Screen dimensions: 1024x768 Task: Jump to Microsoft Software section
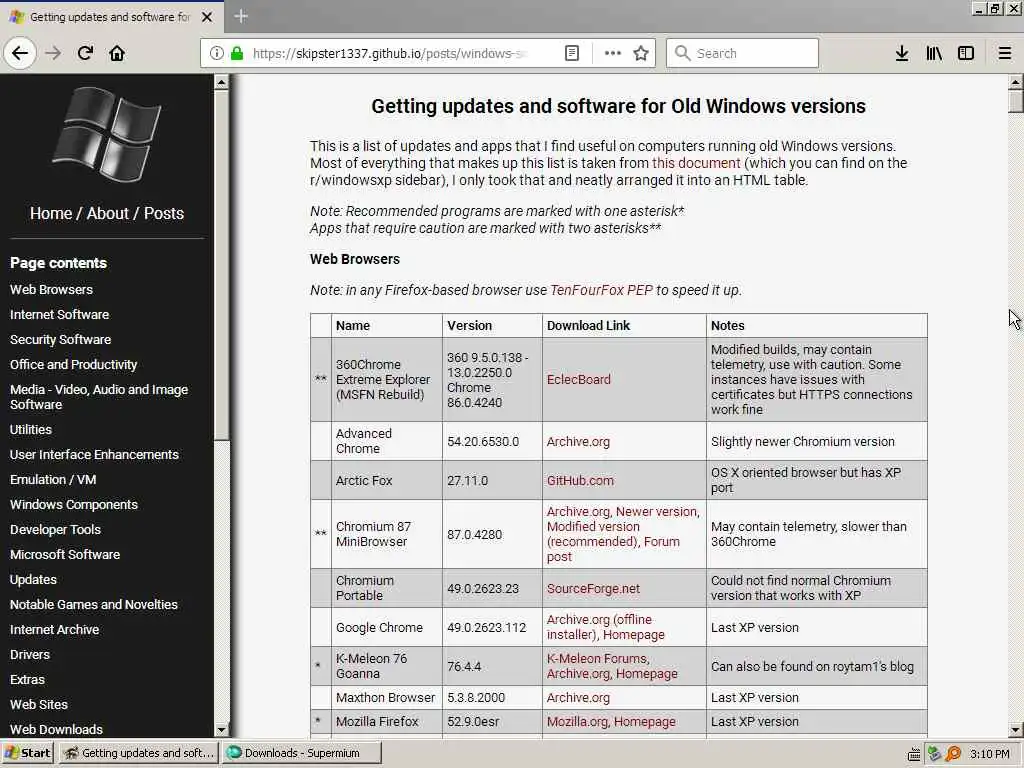[x=65, y=554]
